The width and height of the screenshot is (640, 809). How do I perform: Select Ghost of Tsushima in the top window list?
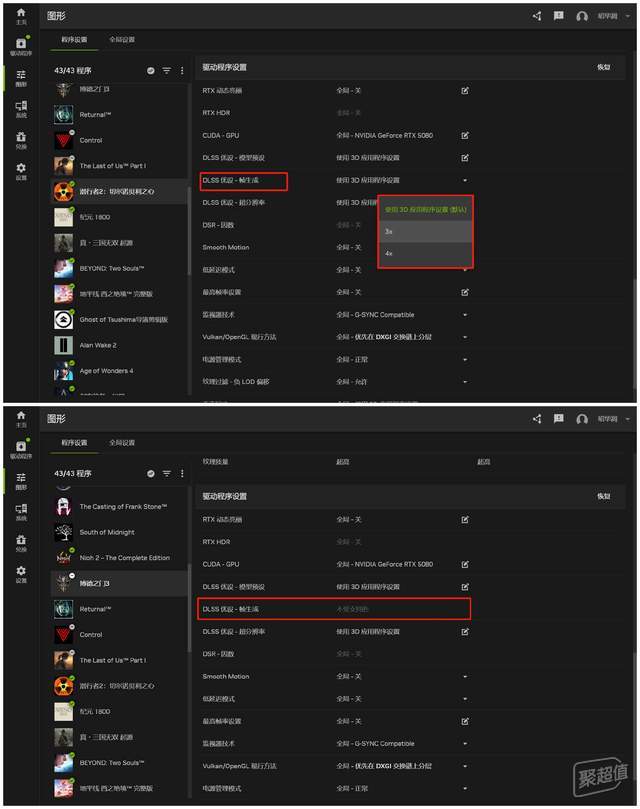click(120, 320)
